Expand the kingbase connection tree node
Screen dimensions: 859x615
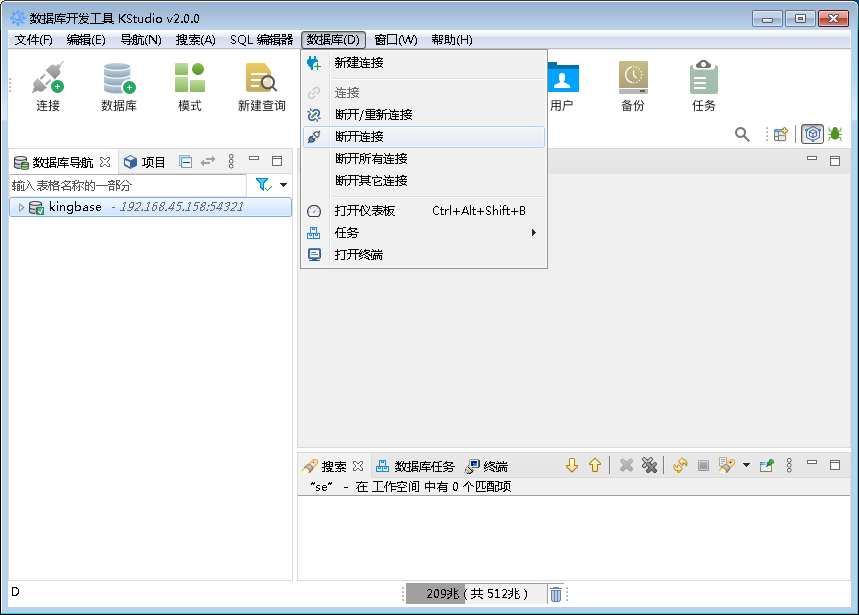(x=20, y=207)
